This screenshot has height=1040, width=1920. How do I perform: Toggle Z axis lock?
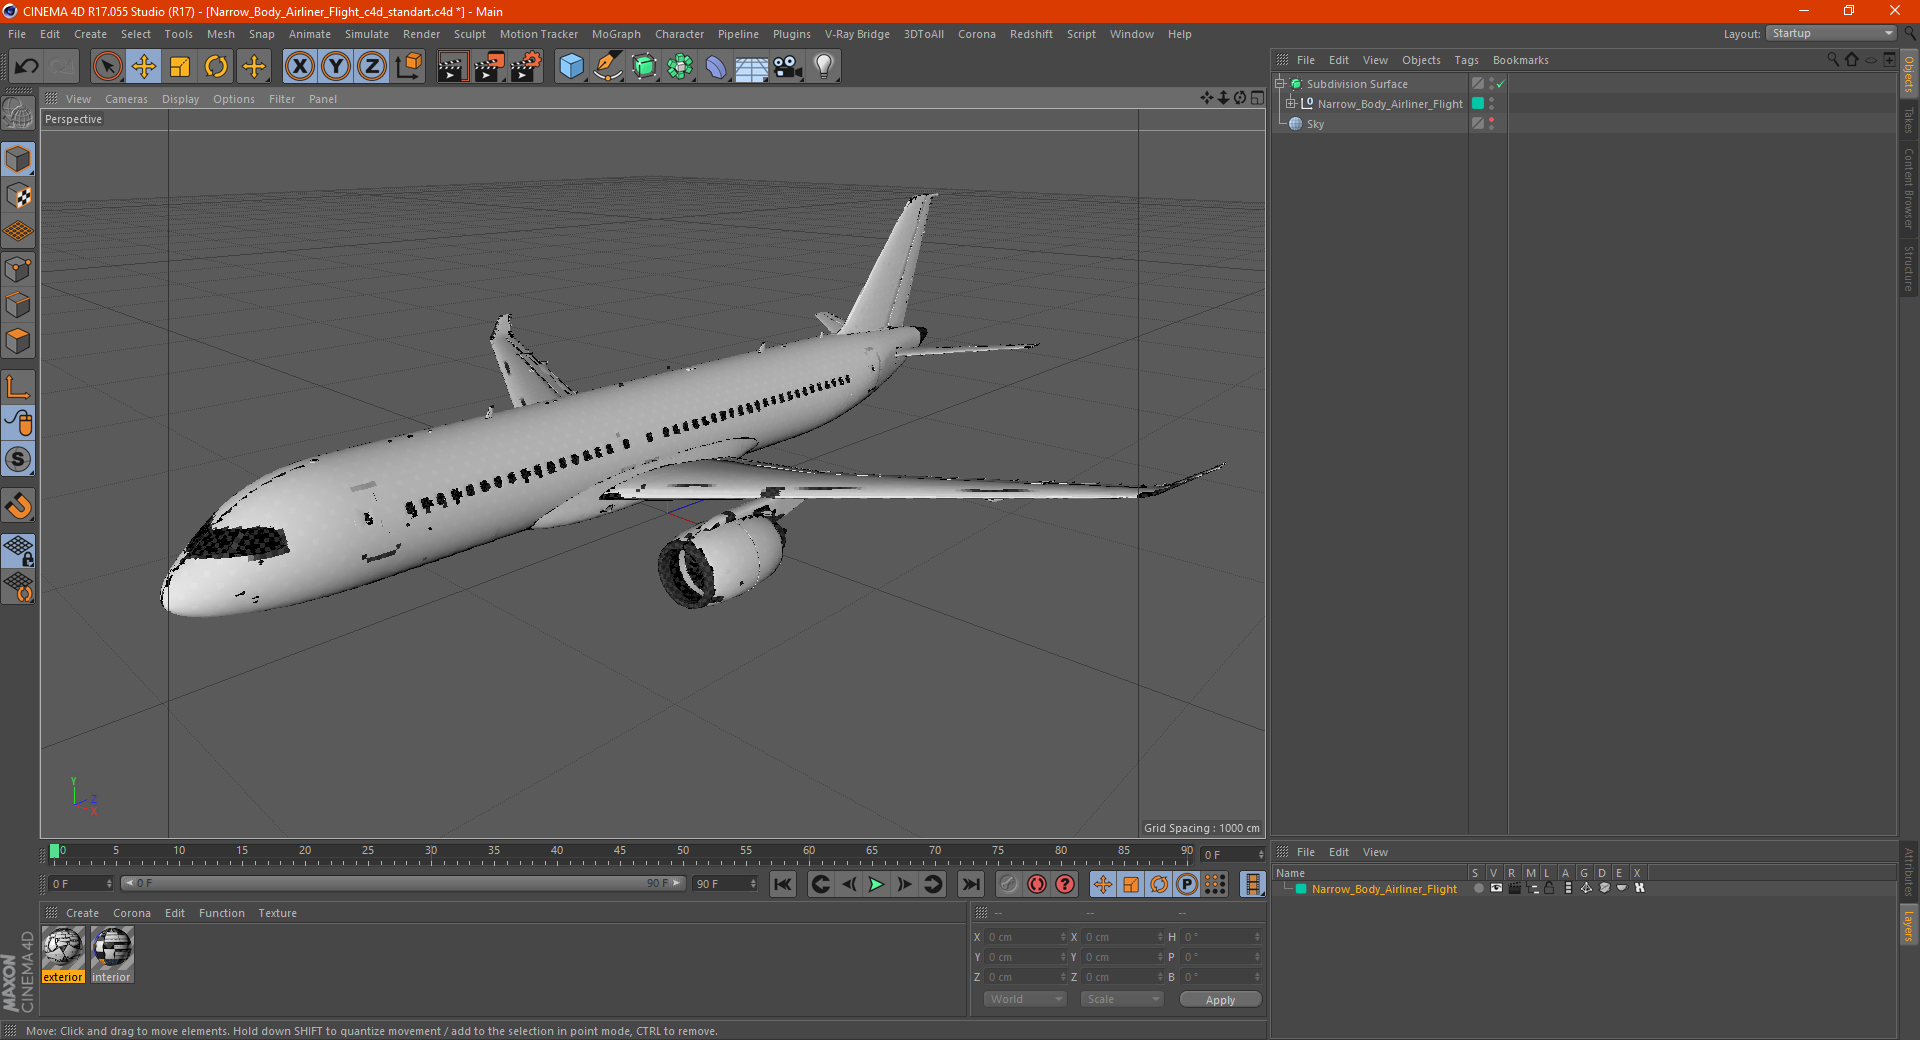pyautogui.click(x=372, y=67)
